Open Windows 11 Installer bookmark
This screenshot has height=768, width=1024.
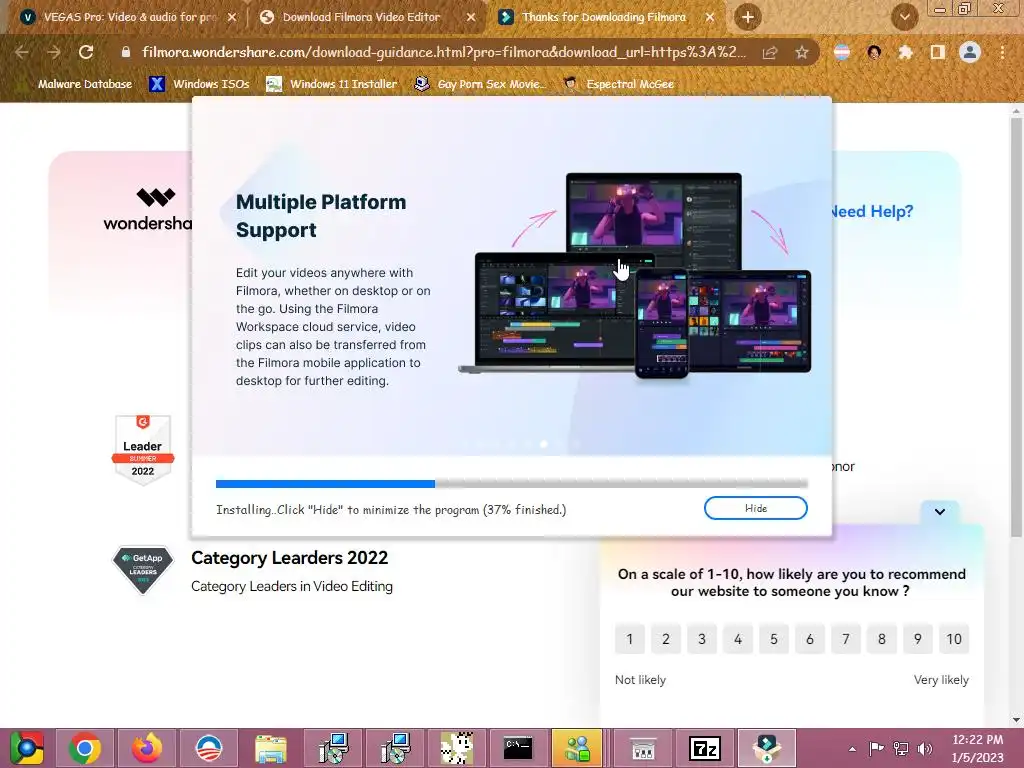[x=332, y=84]
